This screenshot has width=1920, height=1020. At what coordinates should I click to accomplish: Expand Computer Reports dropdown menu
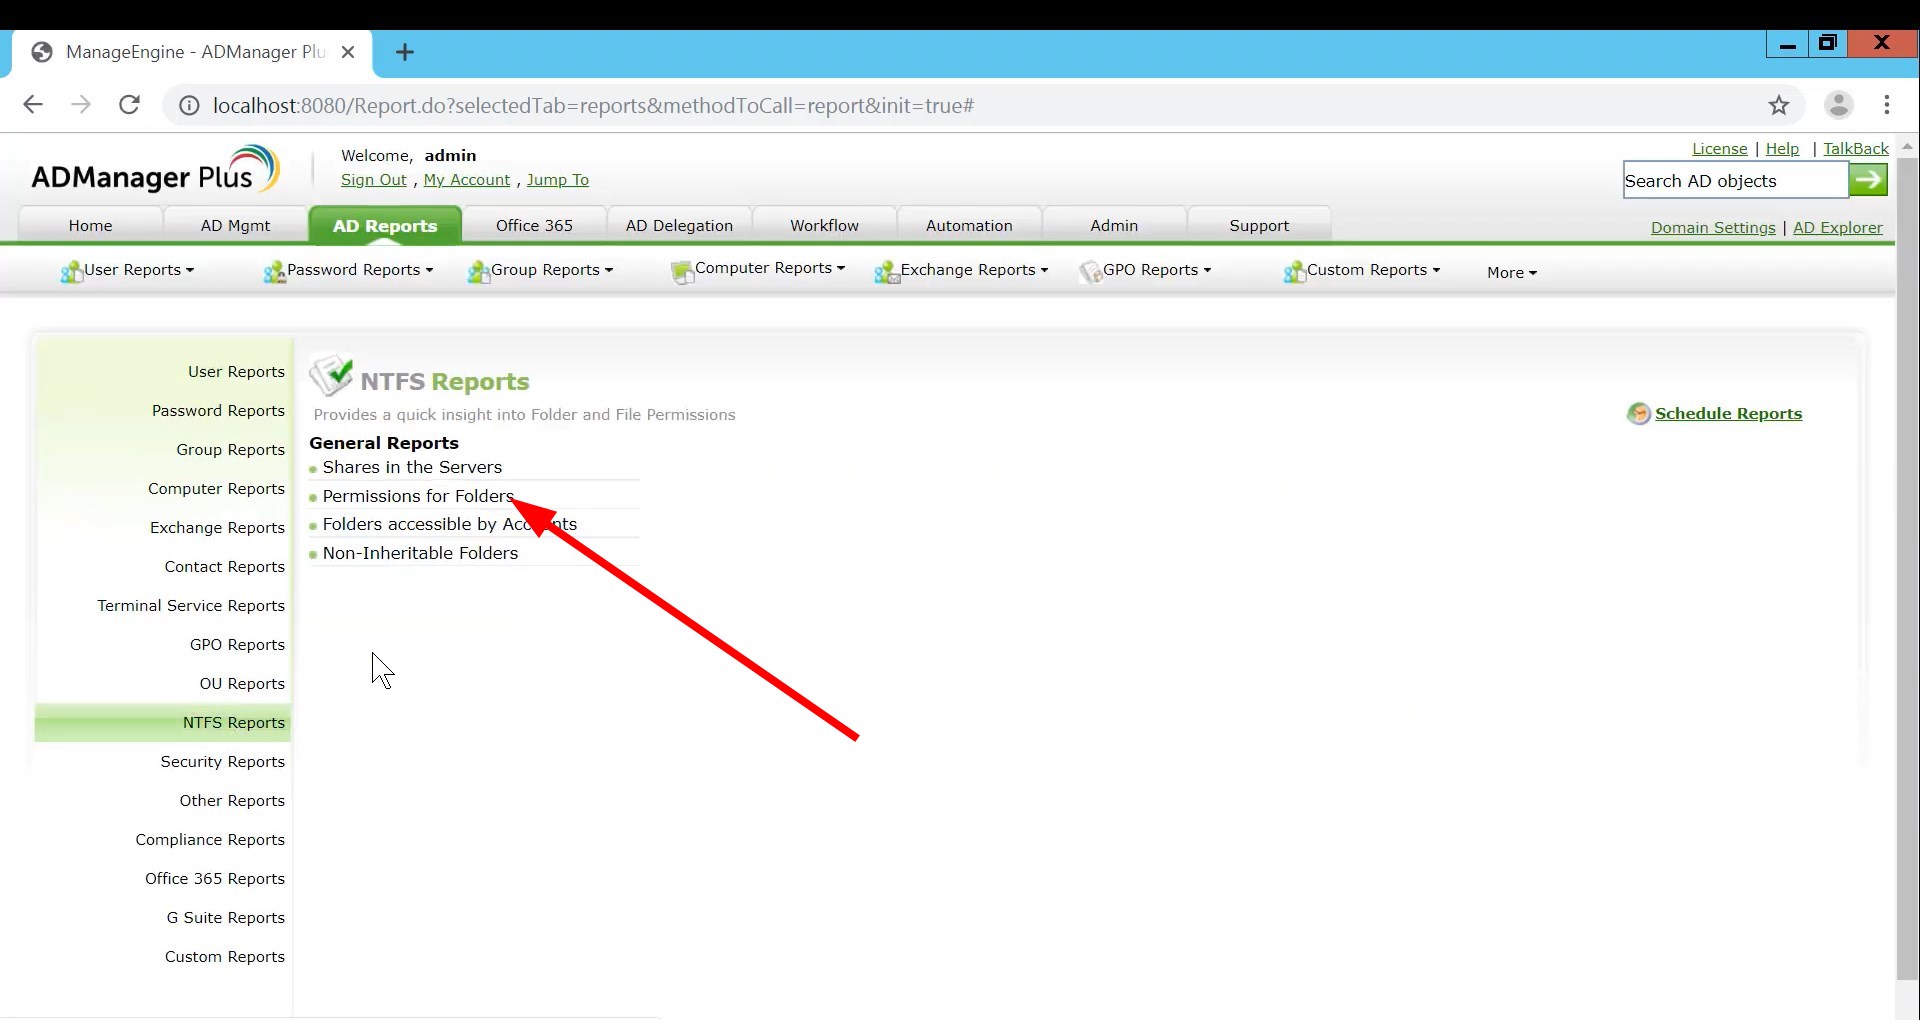click(x=758, y=269)
